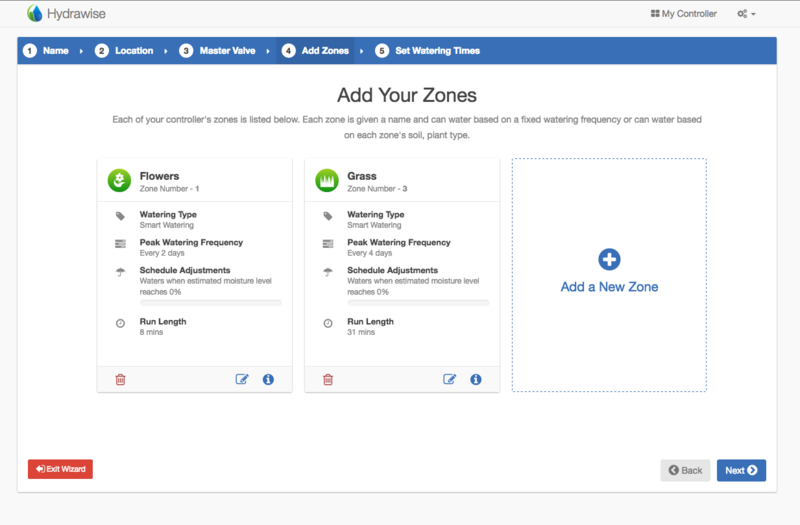This screenshot has height=525, width=800.
Task: Click the blue plus icon to add zone
Action: pyautogui.click(x=609, y=259)
